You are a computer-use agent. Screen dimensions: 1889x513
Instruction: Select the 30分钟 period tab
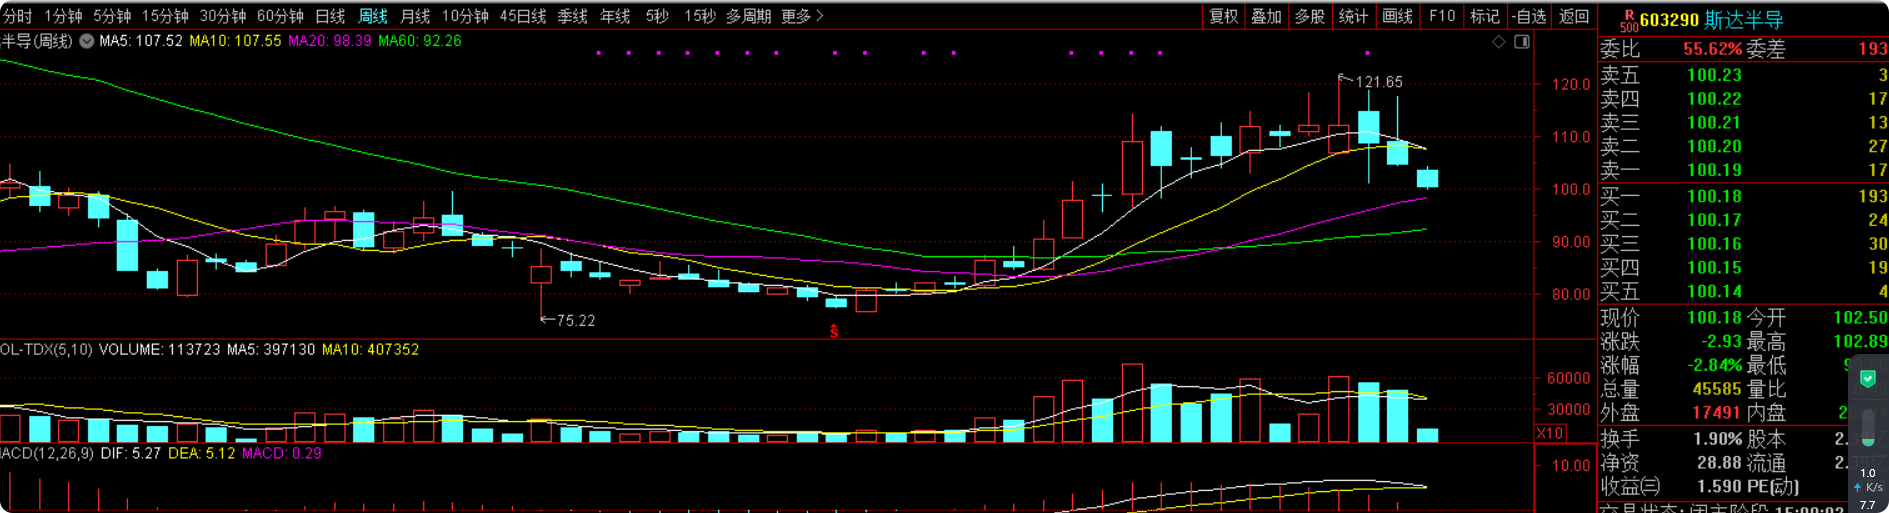coord(223,16)
